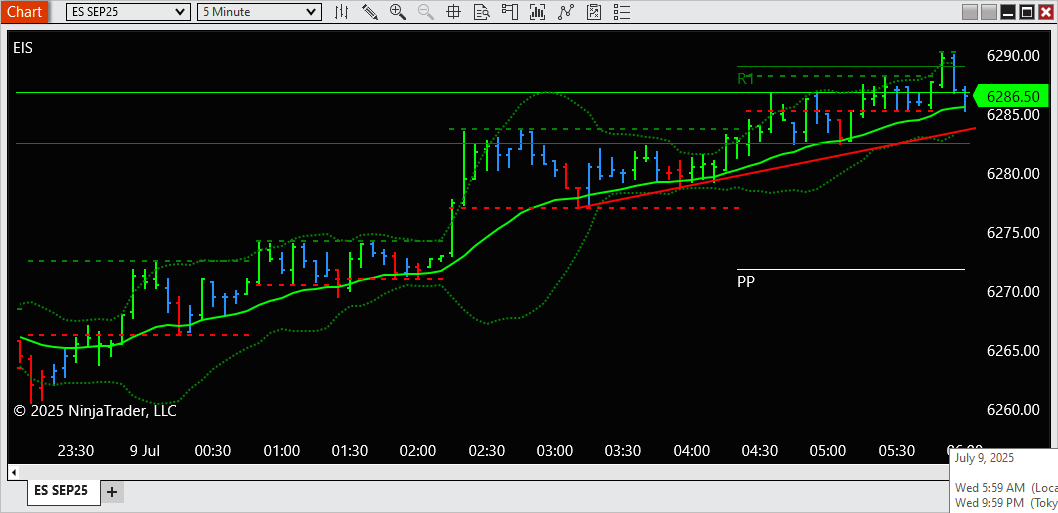Select the white PP pivot line
Screen dimensions: 1058x513
pos(851,269)
